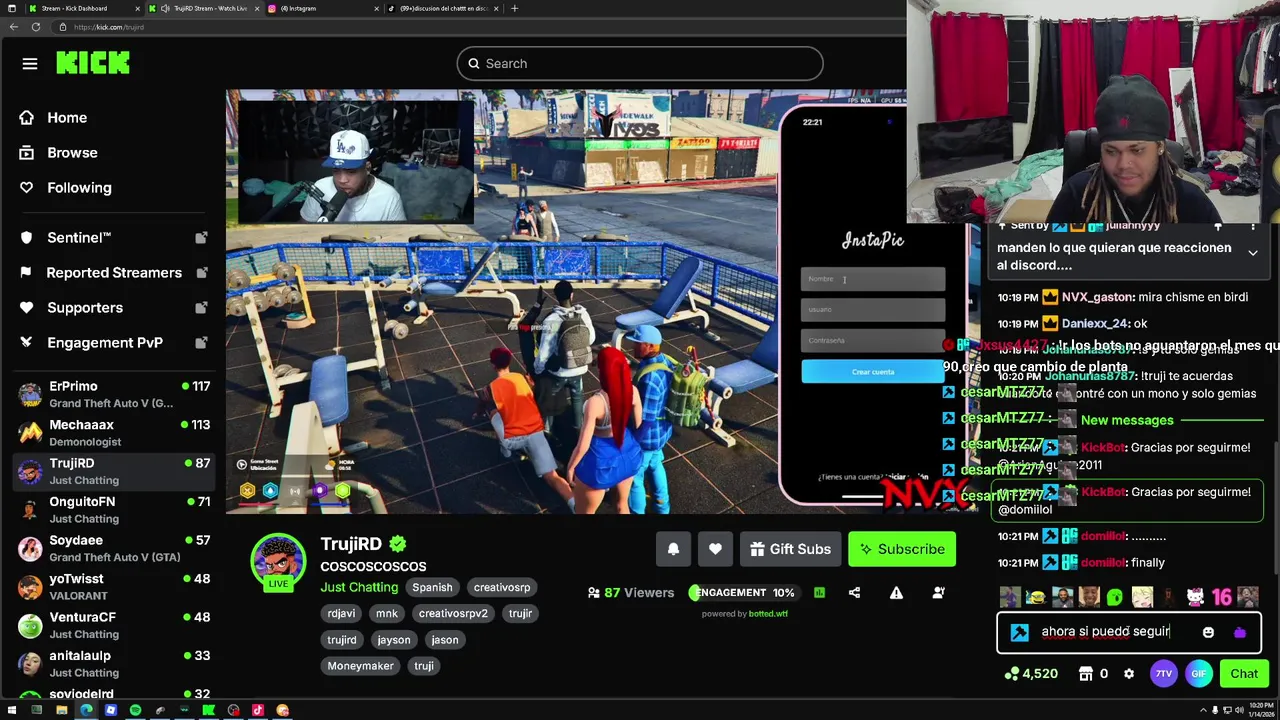Open Engagement PvP in sidebar
This screenshot has width=1280, height=720.
pyautogui.click(x=104, y=343)
